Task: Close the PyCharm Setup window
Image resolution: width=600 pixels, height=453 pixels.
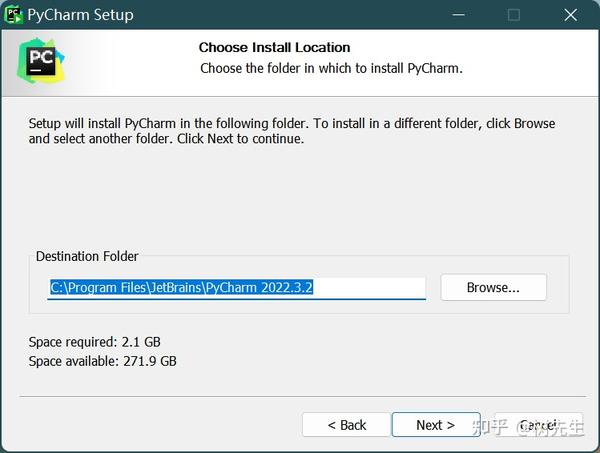Action: (x=571, y=15)
